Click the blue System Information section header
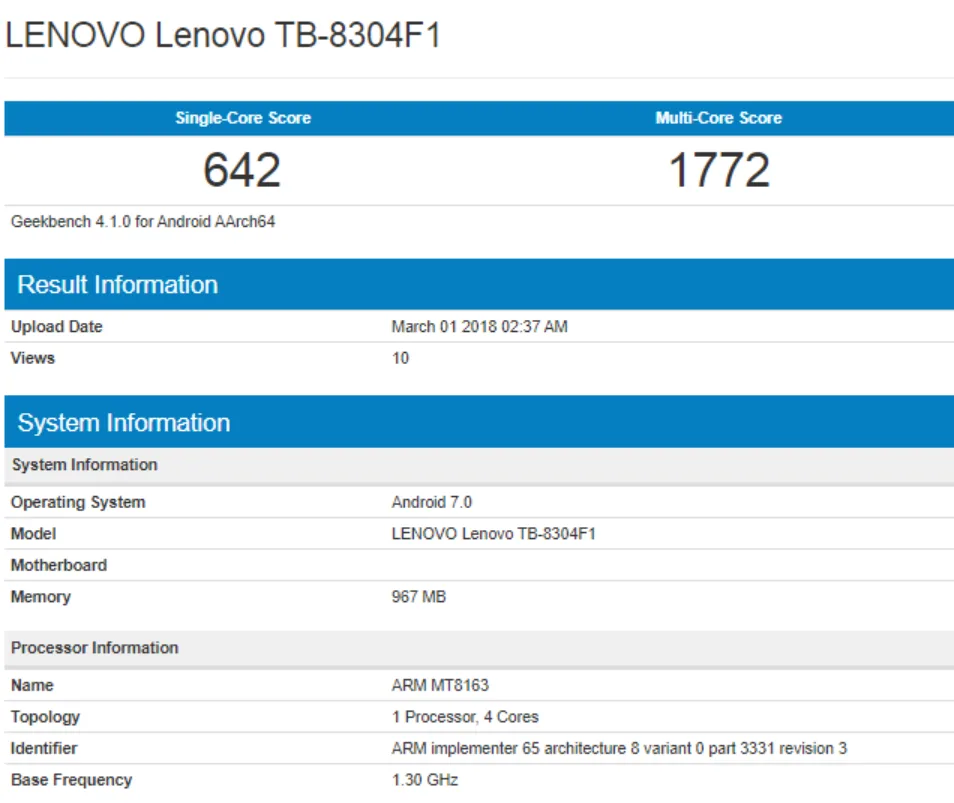This screenshot has height=803, width=954. click(x=479, y=422)
